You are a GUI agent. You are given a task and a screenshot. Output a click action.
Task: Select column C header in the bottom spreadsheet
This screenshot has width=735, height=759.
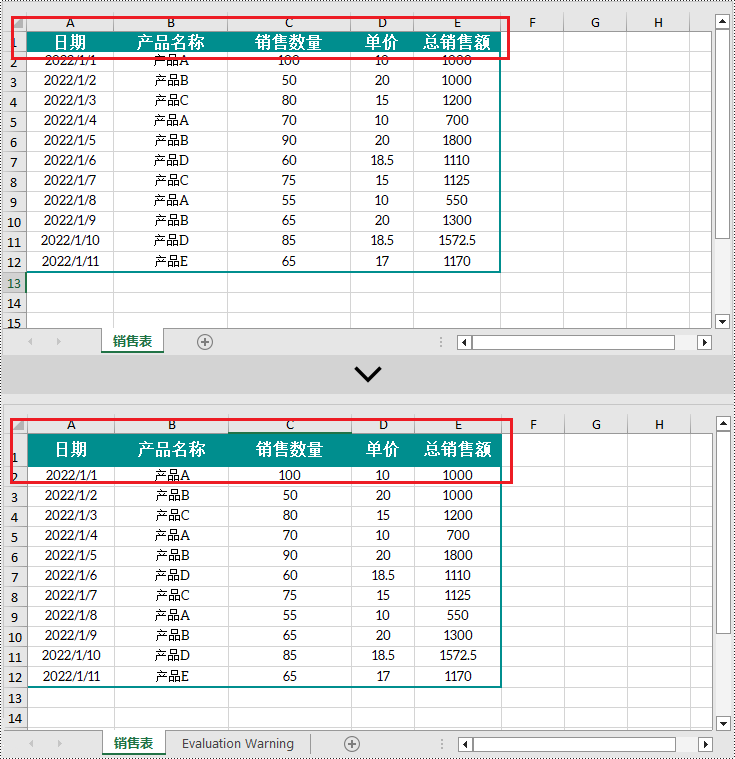pos(290,425)
